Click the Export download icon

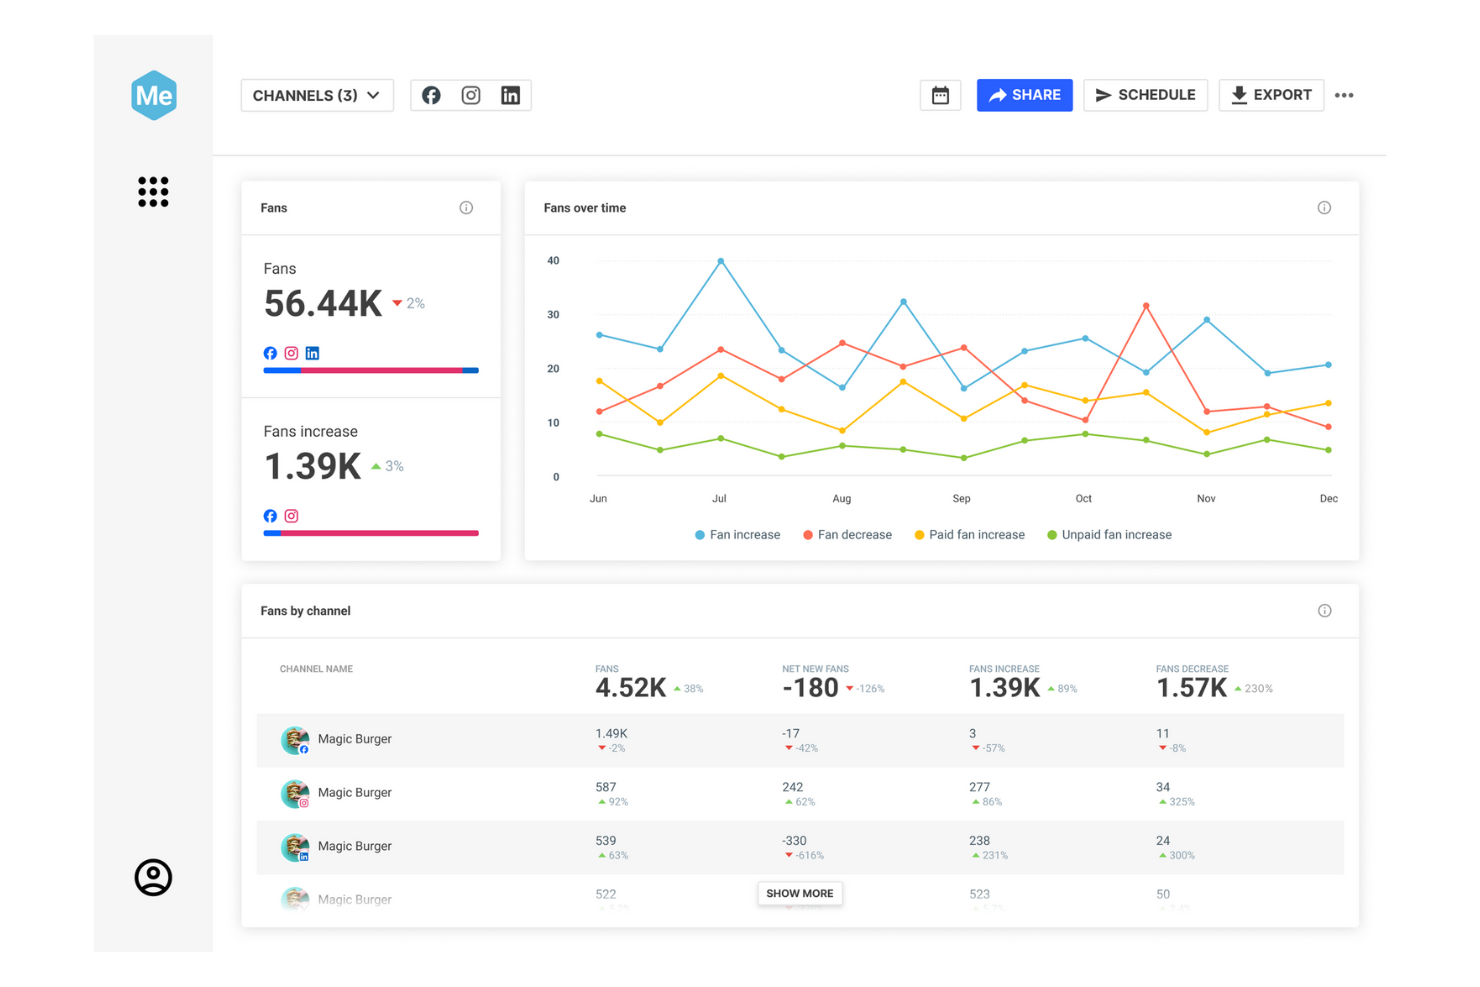click(x=1239, y=95)
